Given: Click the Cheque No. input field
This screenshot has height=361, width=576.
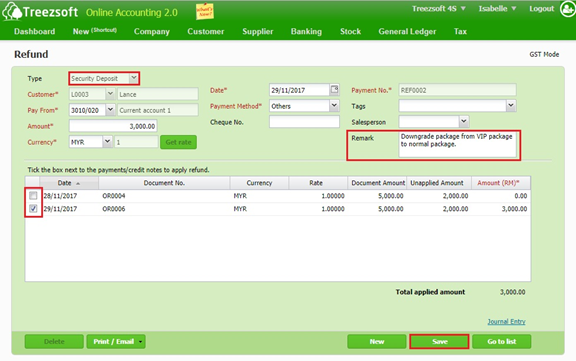Looking at the screenshot, I should 304,122.
